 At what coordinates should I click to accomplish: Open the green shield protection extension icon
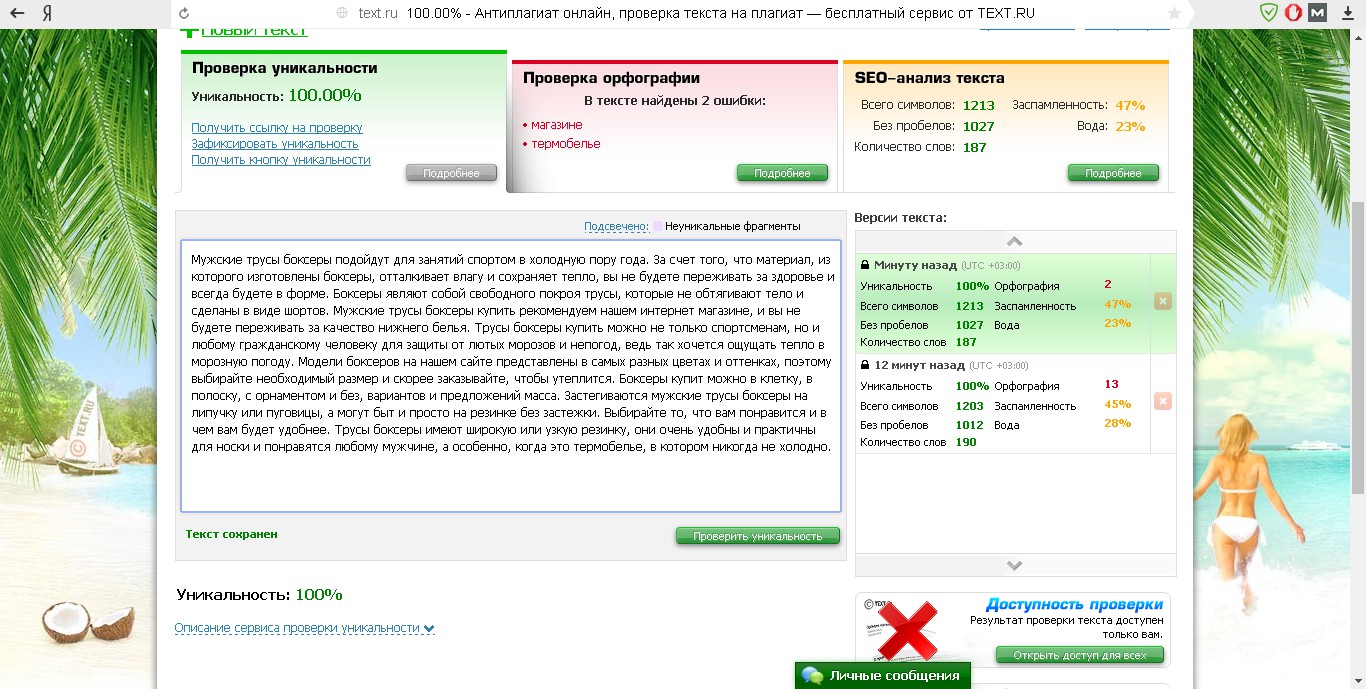tap(1268, 13)
